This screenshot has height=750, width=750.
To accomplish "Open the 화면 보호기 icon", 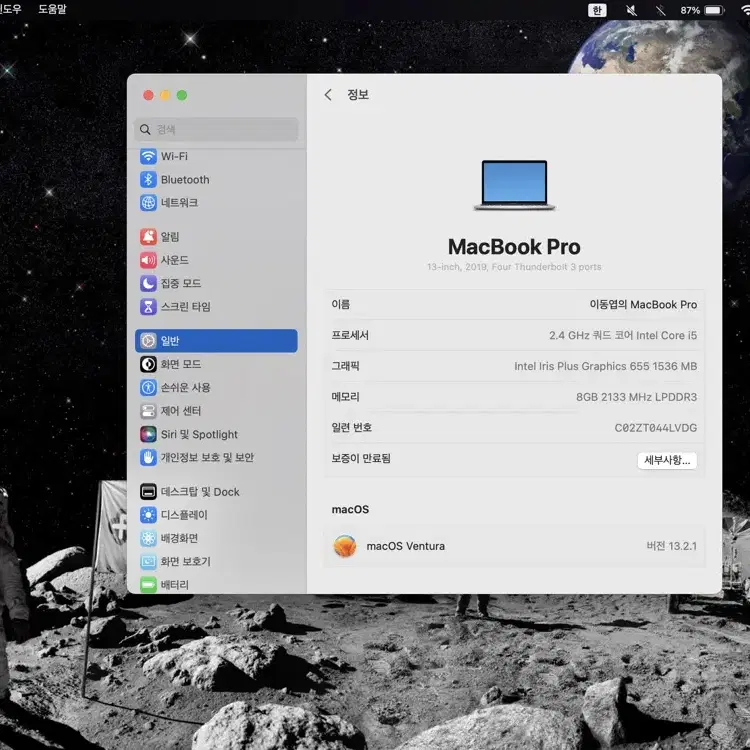I will click(x=148, y=561).
